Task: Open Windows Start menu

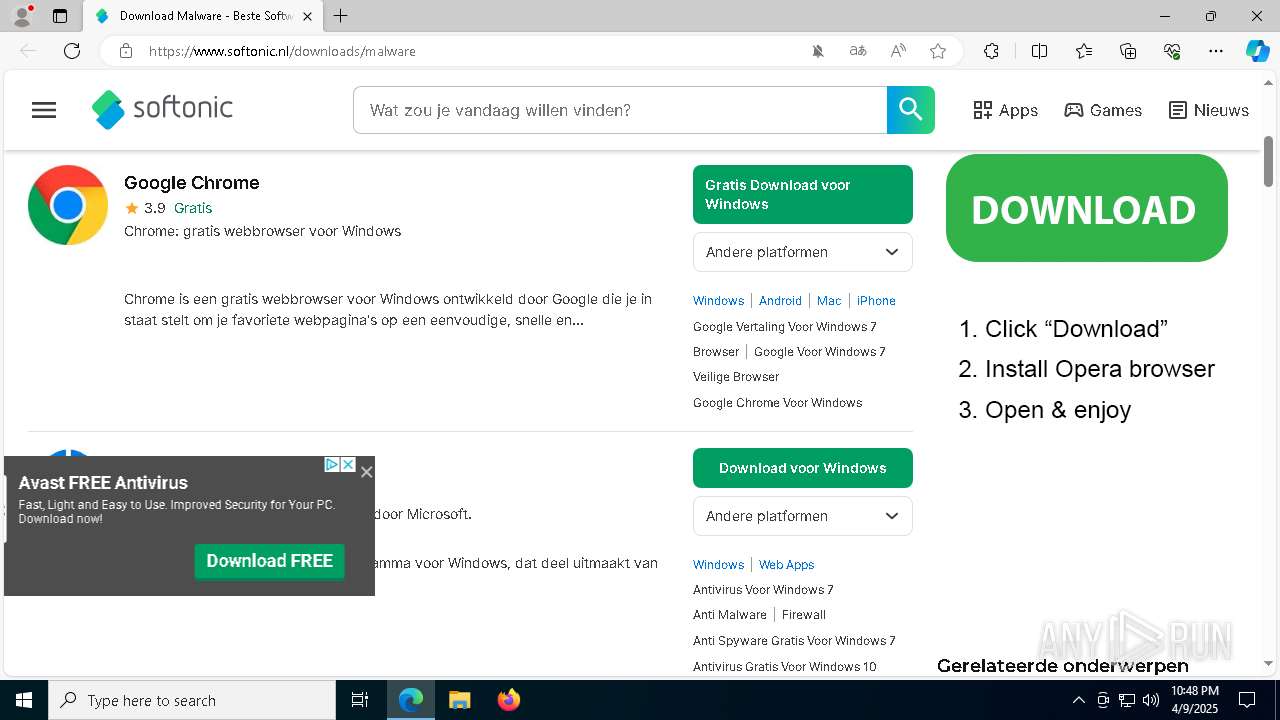Action: coord(24,700)
